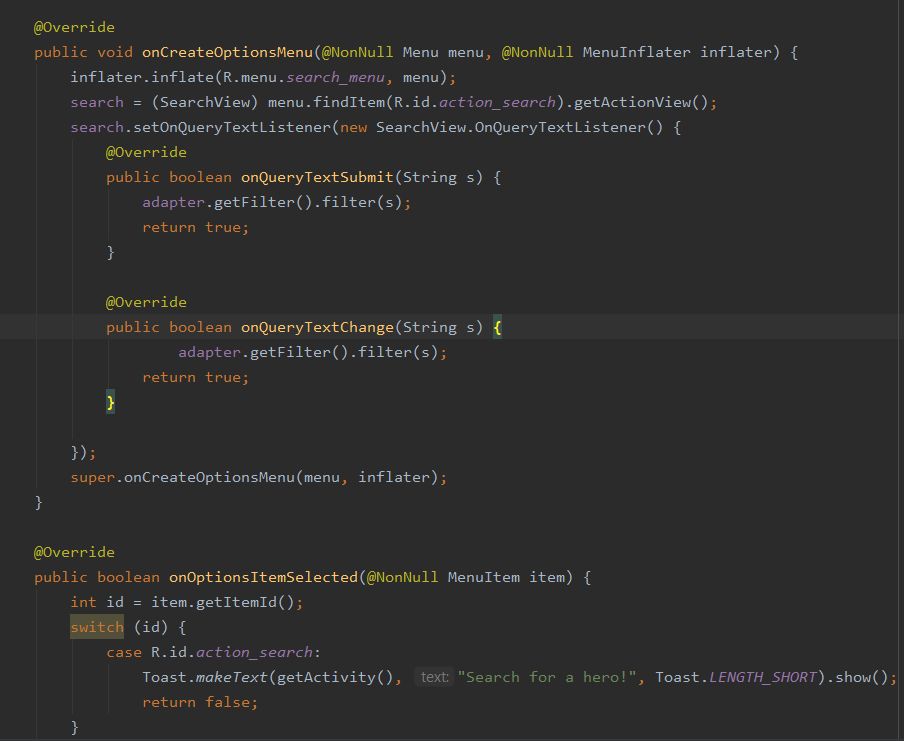Click highlighted opening brace after onQueryTextChange
The width and height of the screenshot is (904, 741).
point(497,328)
